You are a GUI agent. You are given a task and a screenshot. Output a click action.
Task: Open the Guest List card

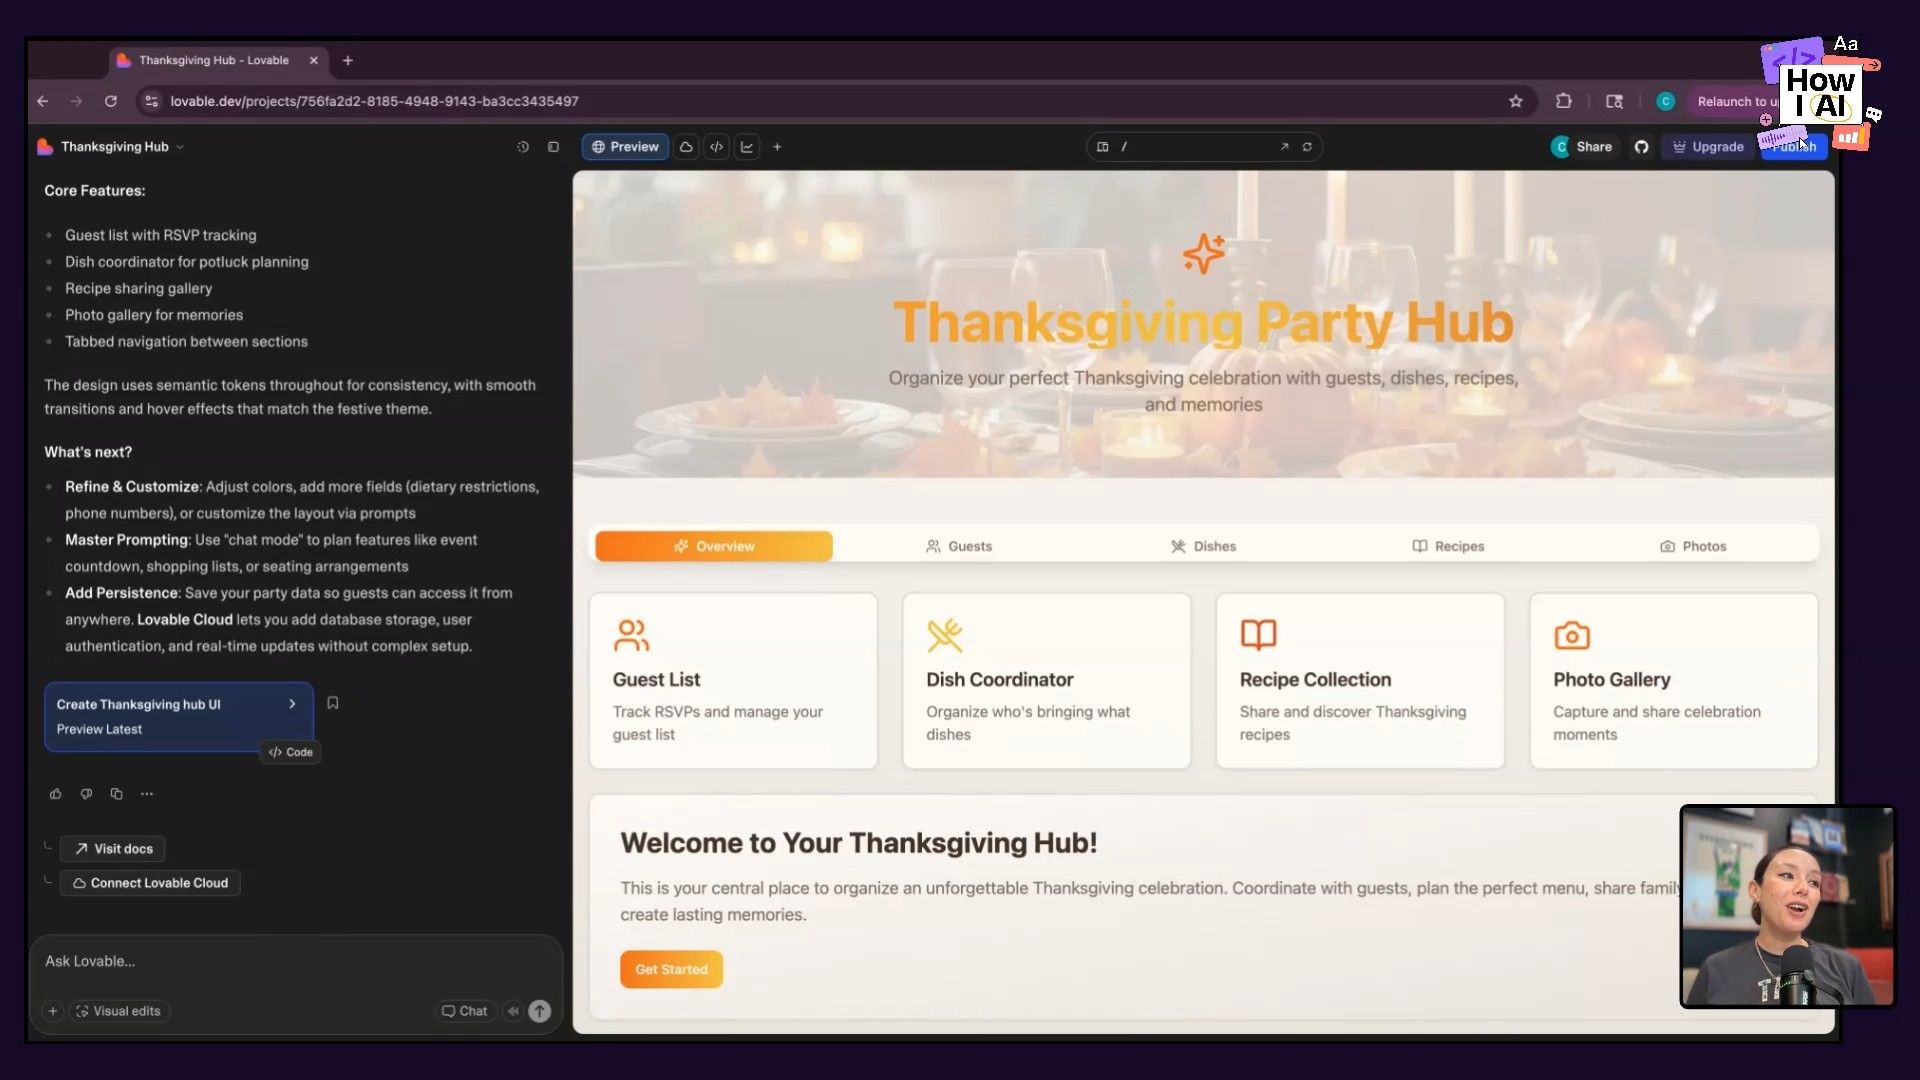pos(733,681)
